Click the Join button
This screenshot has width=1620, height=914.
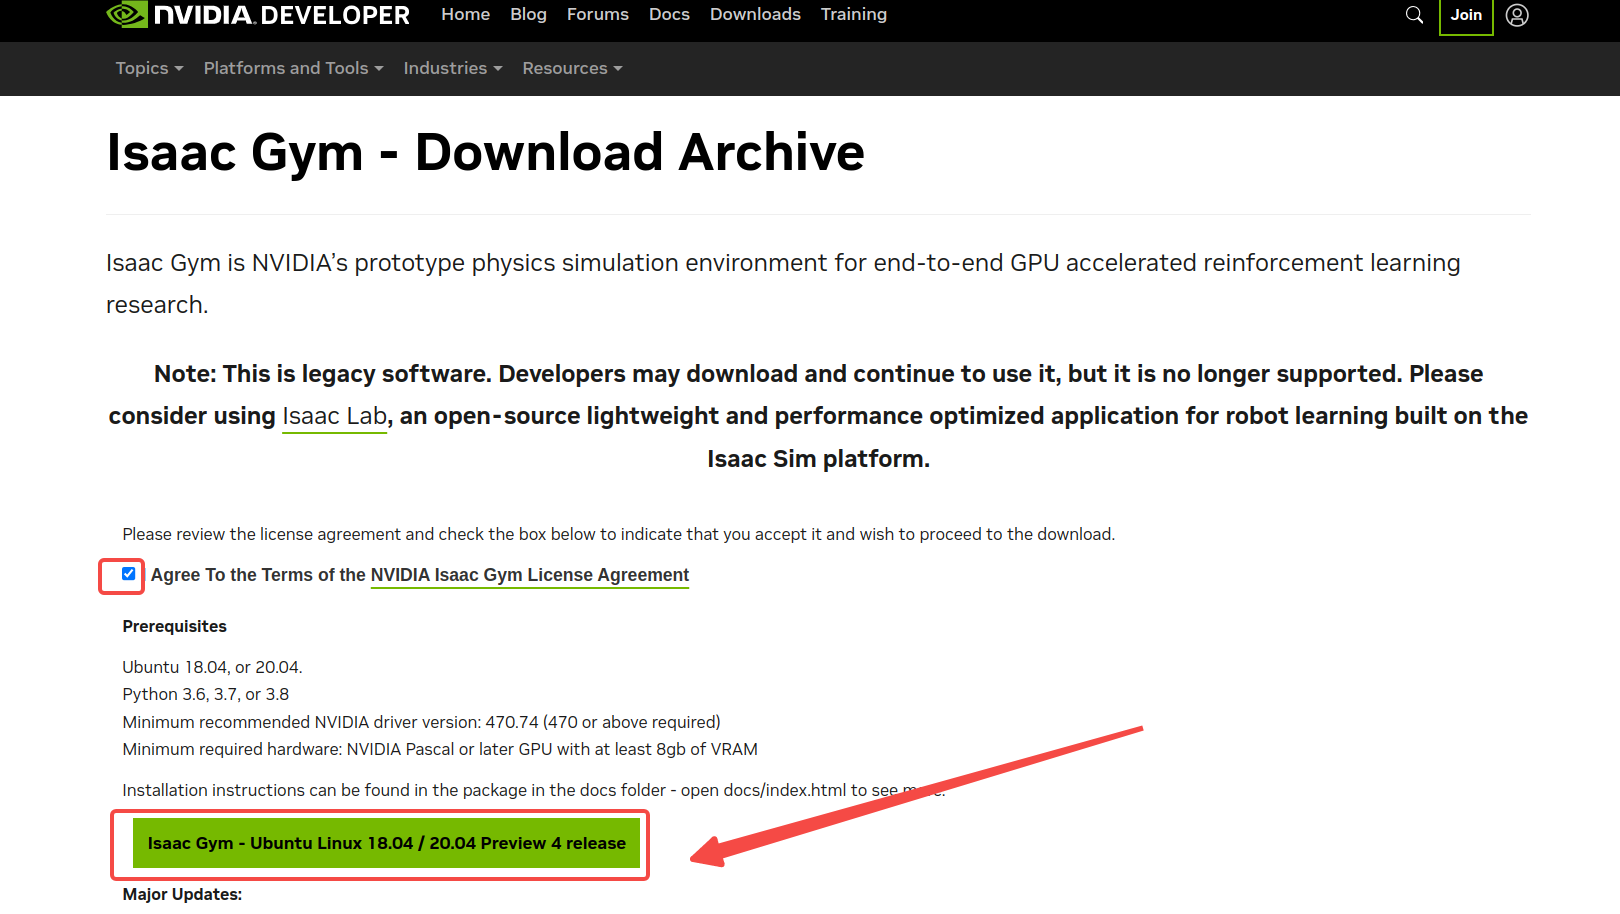point(1466,15)
